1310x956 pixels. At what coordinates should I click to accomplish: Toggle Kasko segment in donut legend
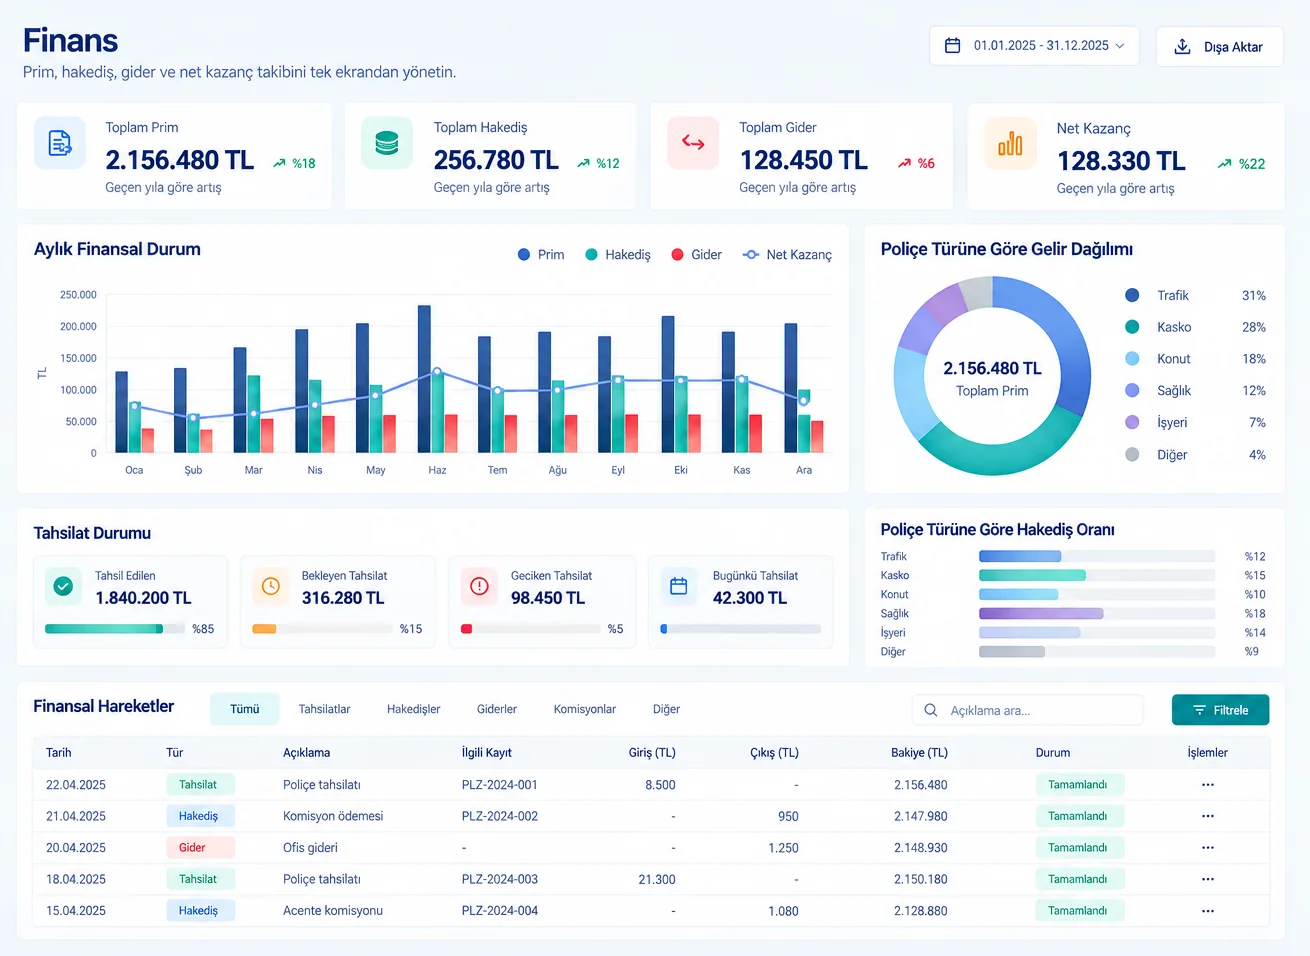1195,327
